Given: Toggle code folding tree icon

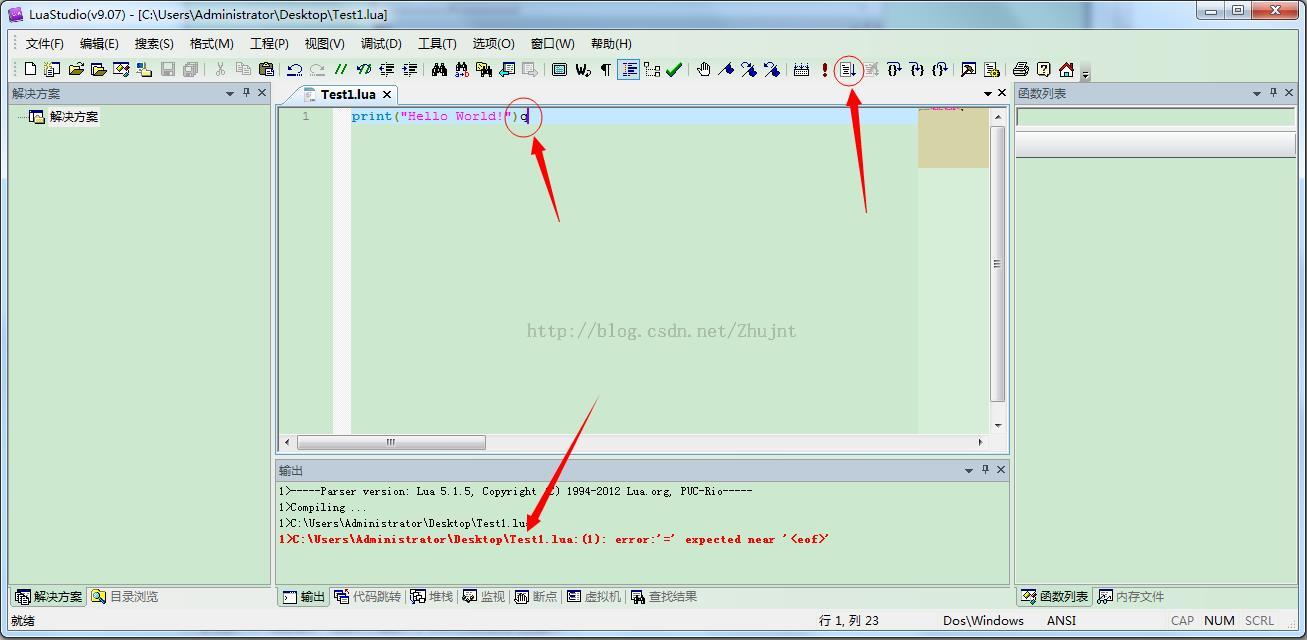Looking at the screenshot, I should point(652,69).
